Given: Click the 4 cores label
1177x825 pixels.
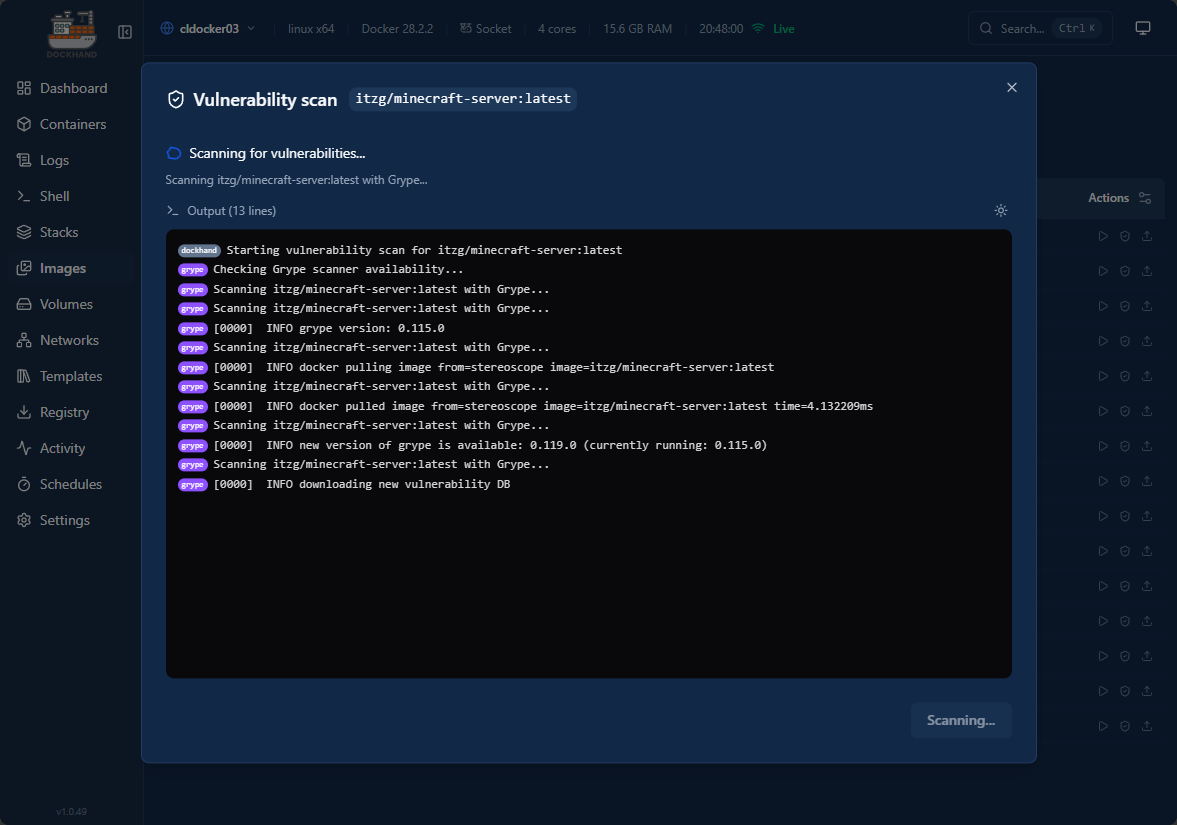Looking at the screenshot, I should click(557, 29).
